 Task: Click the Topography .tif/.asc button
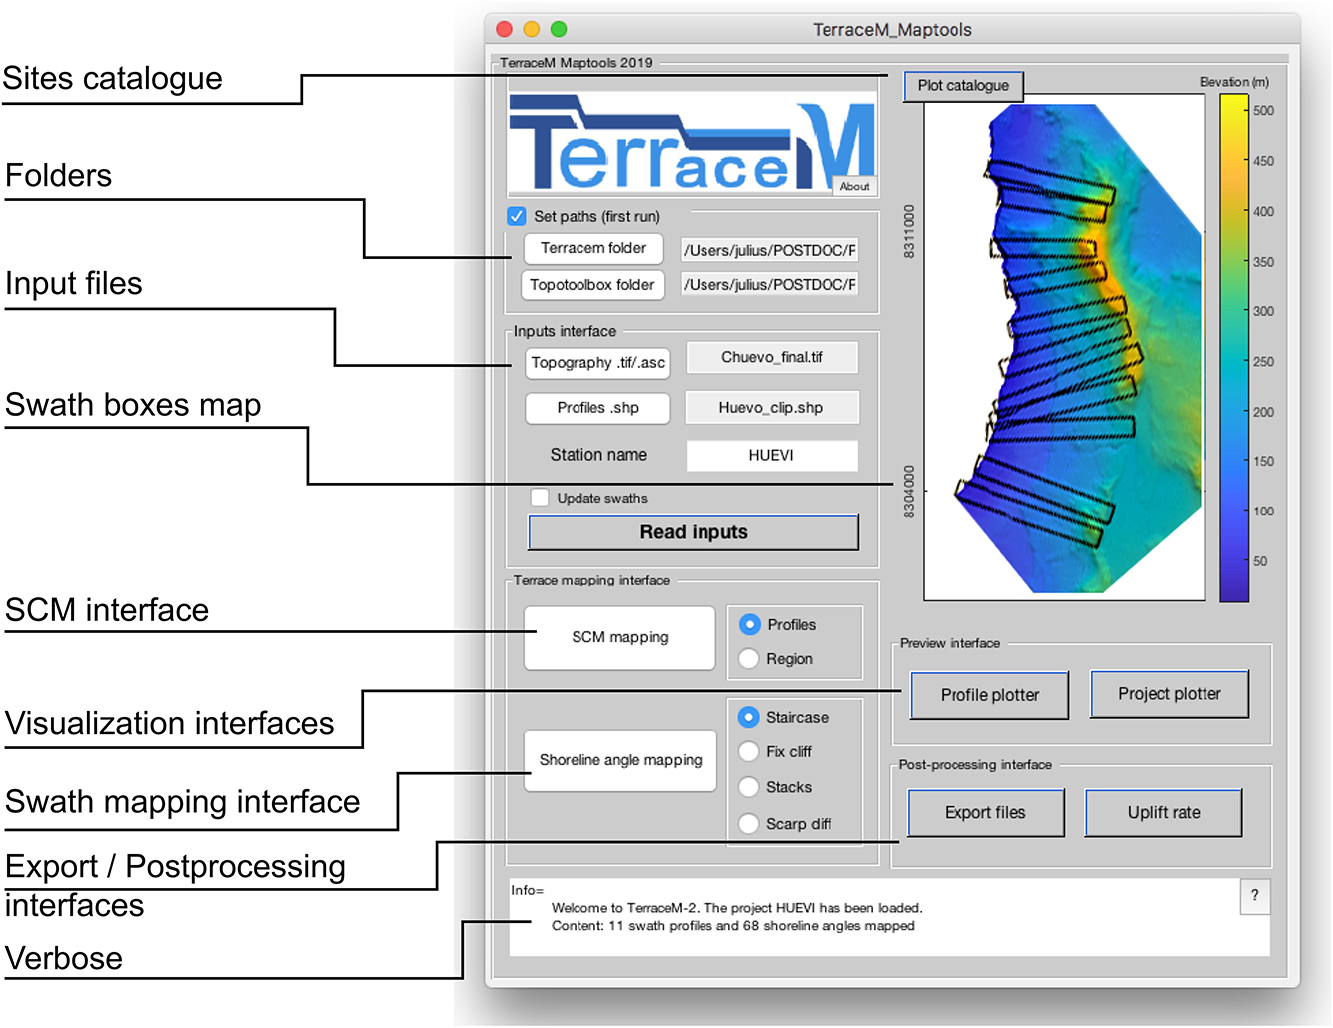coord(598,363)
